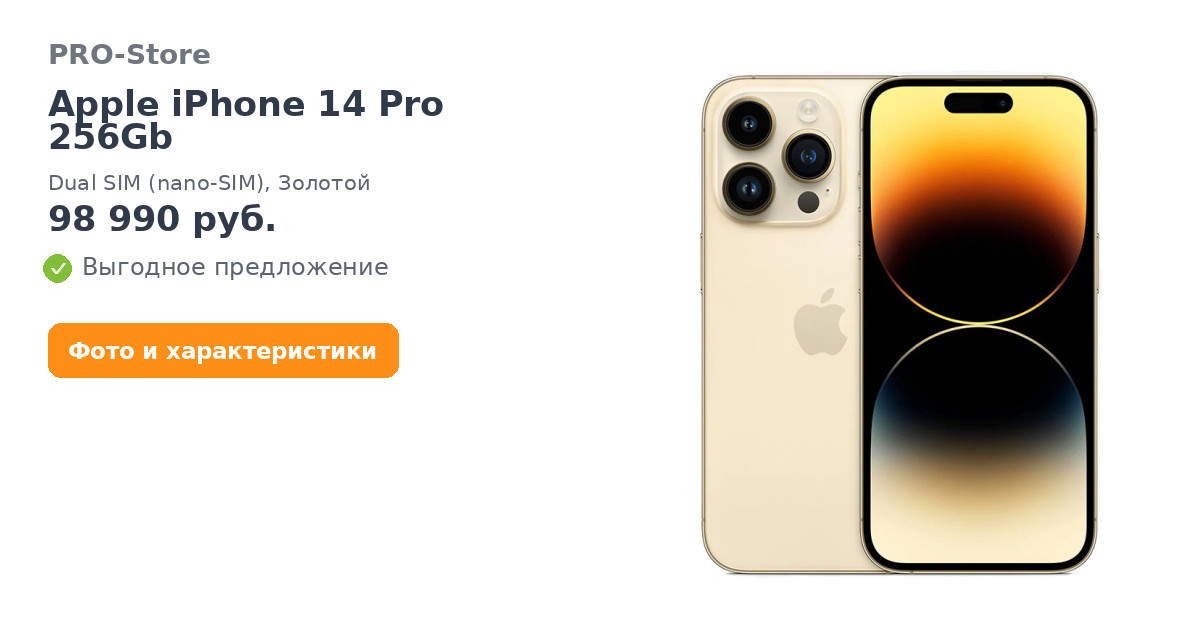Open the Apple iPhone 14 Pro 256Gb title
Image resolution: width=1200 pixels, height=630 pixels.
pos(246,121)
